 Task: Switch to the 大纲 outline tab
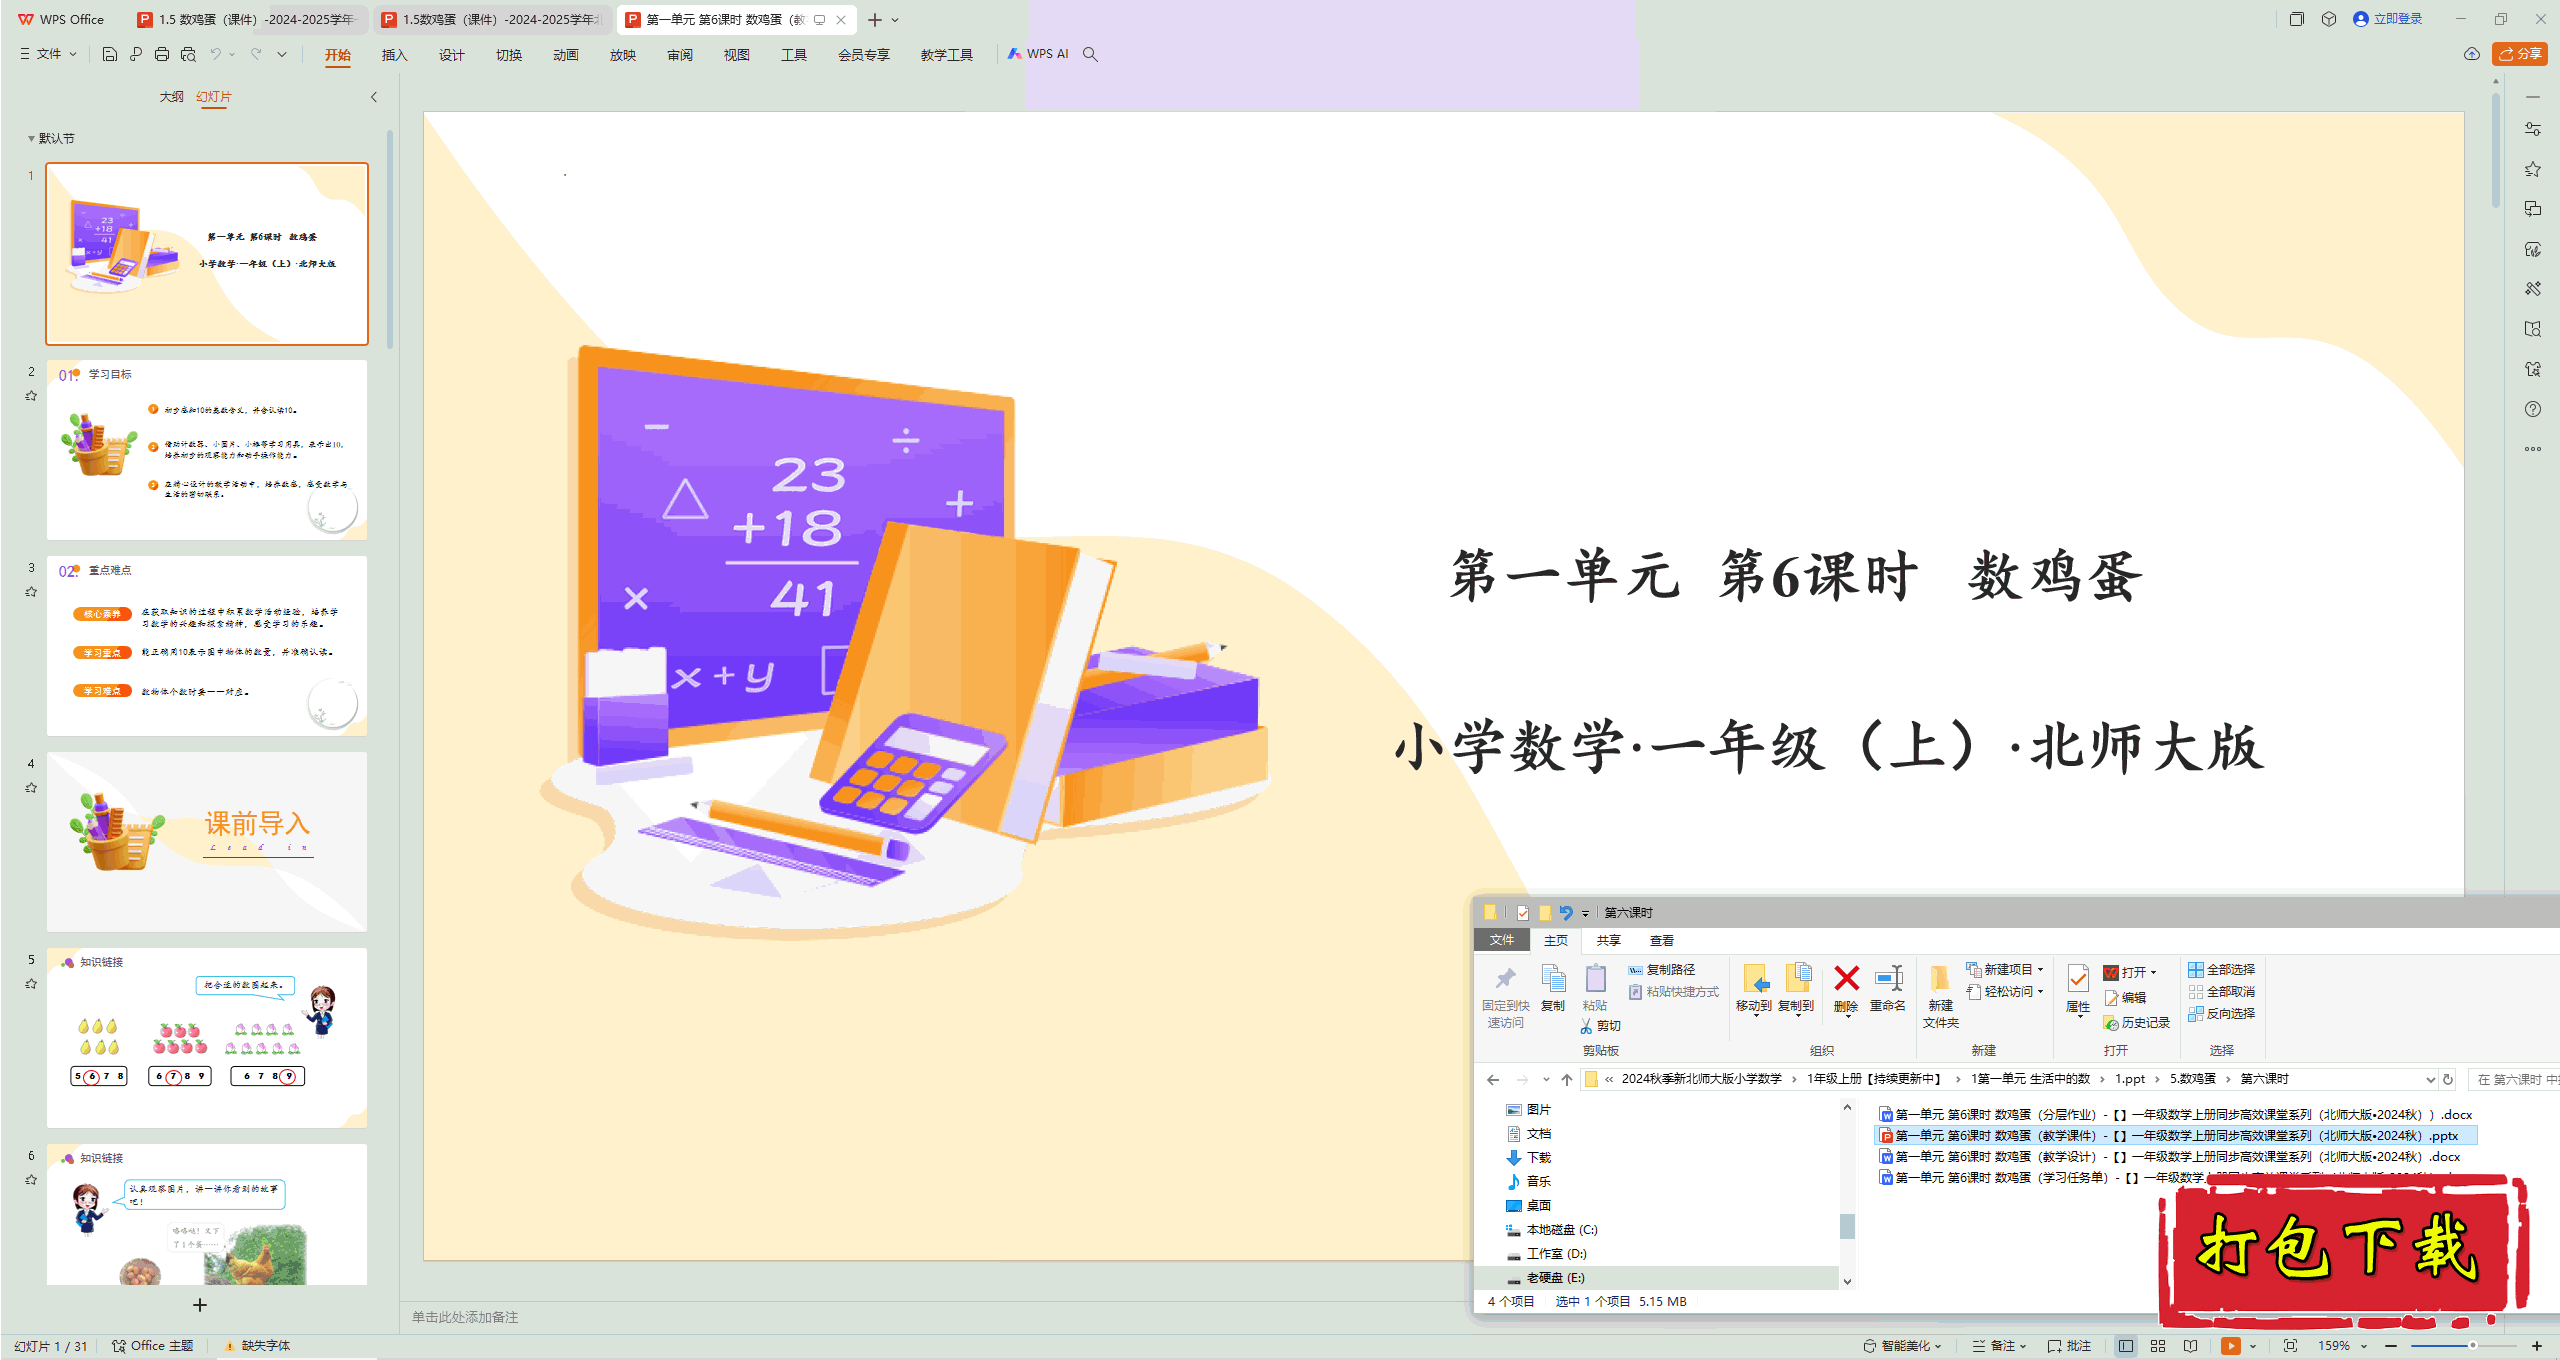click(x=171, y=97)
